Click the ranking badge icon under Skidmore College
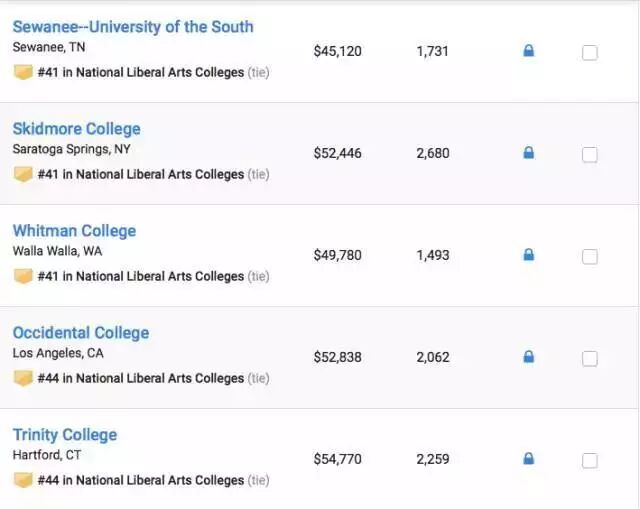The image size is (640, 509). [23, 174]
